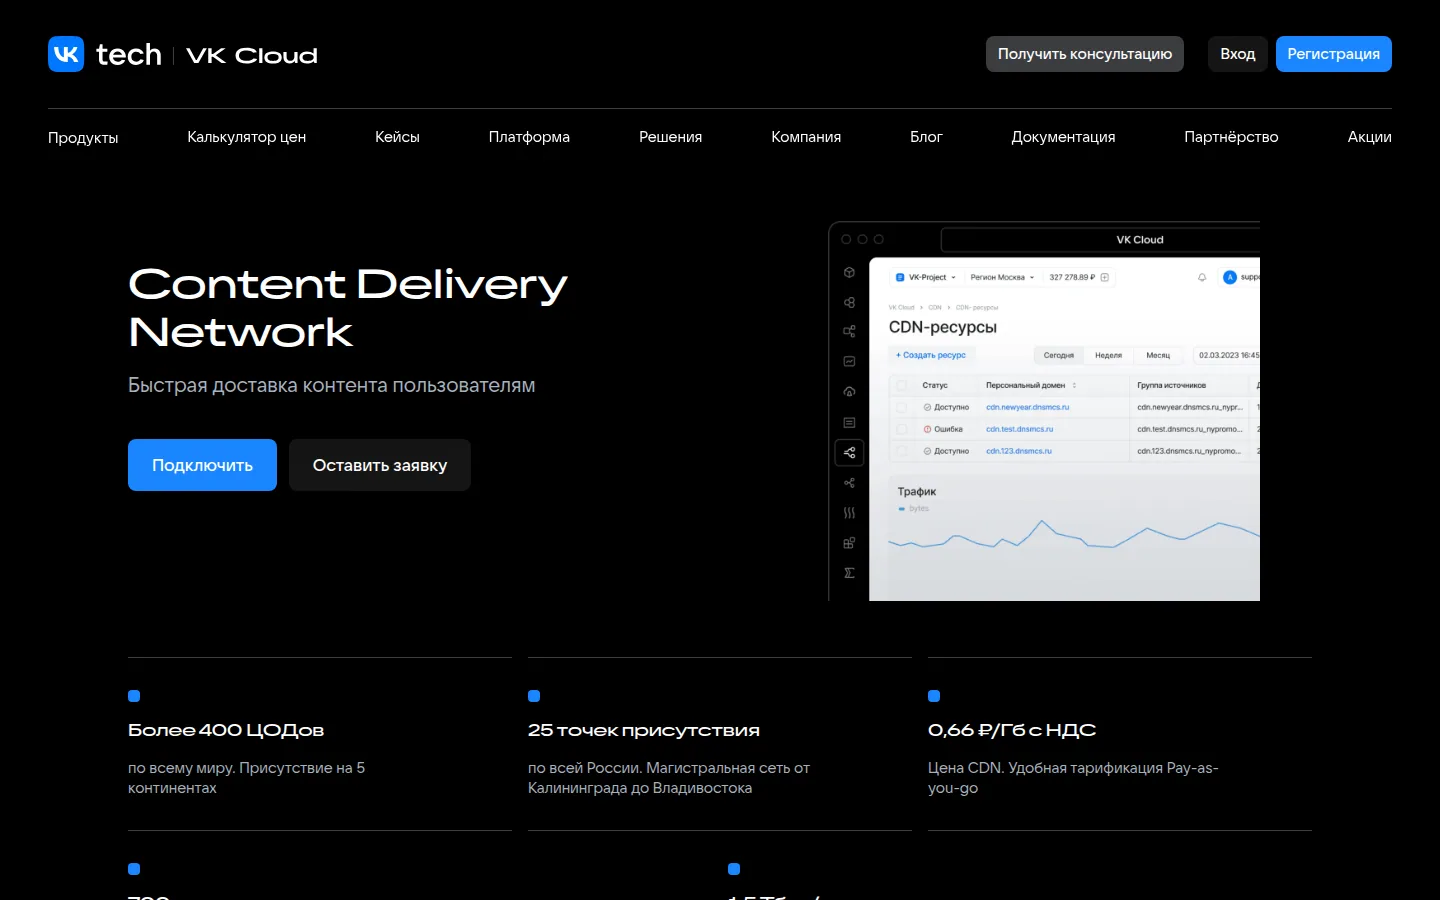
Task: Open the monitoring chart icon in sidebar
Action: point(849,361)
